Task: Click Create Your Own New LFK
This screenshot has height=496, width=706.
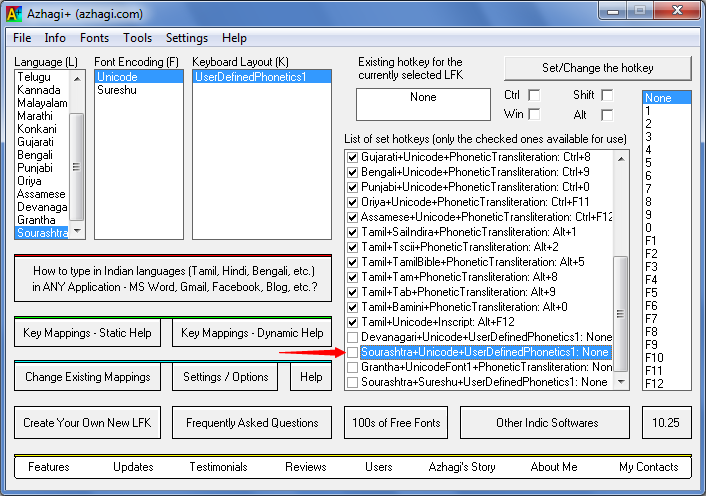Action: pyautogui.click(x=87, y=423)
